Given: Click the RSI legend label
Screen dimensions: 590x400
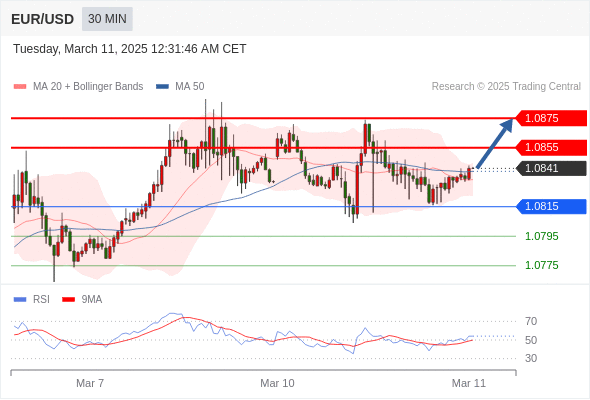Looking at the screenshot, I should (x=41, y=300).
